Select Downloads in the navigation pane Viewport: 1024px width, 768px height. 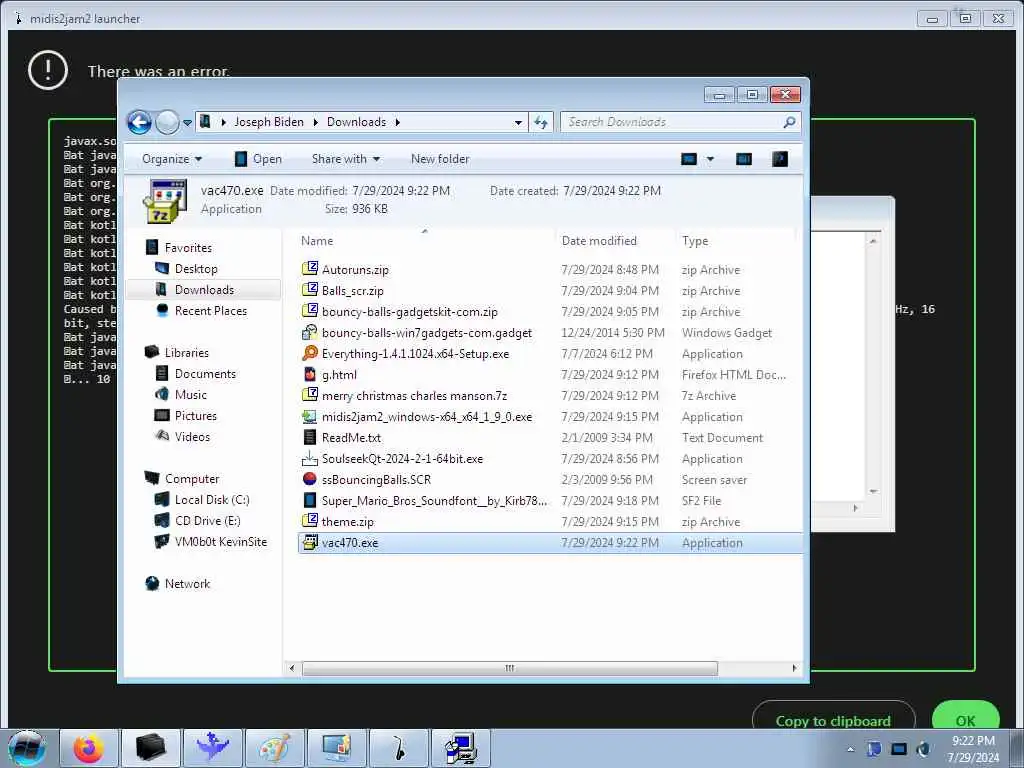pos(204,289)
